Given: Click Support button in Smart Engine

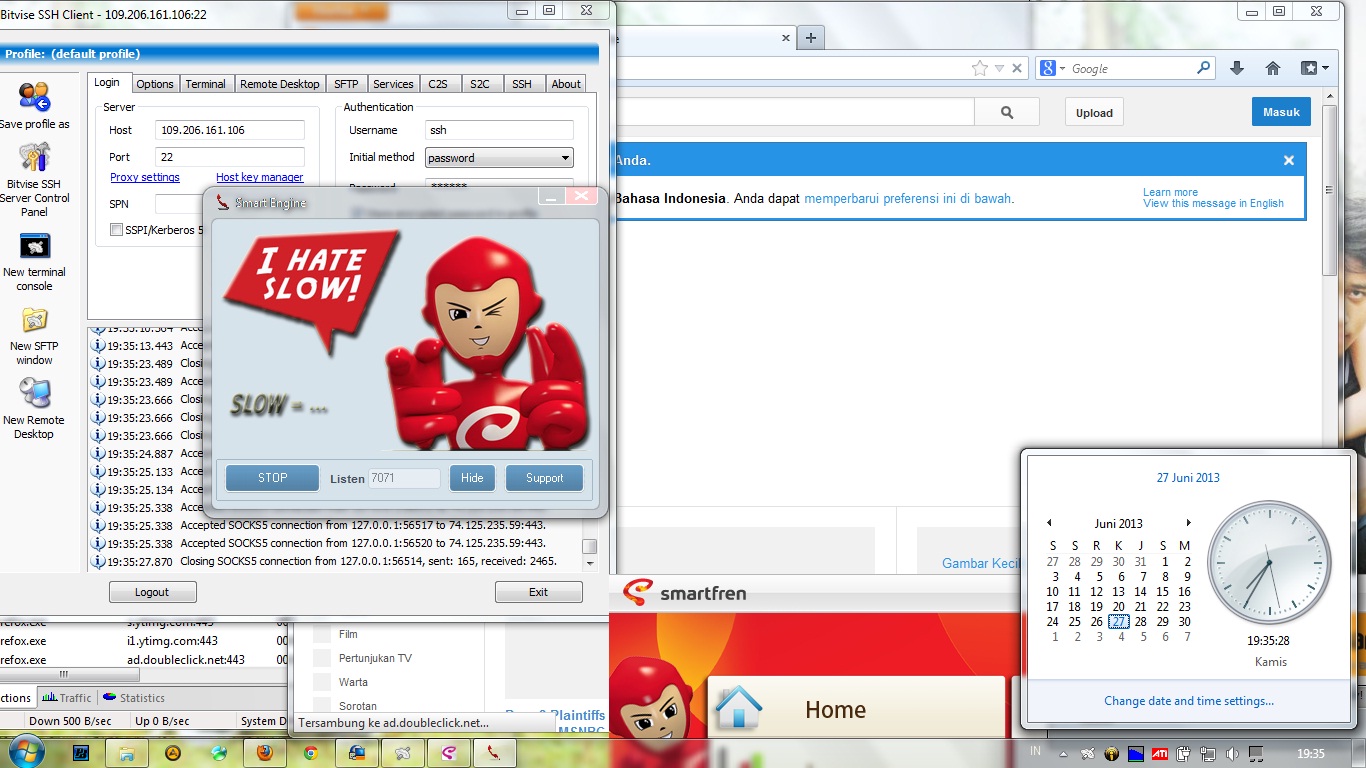Looking at the screenshot, I should (544, 478).
